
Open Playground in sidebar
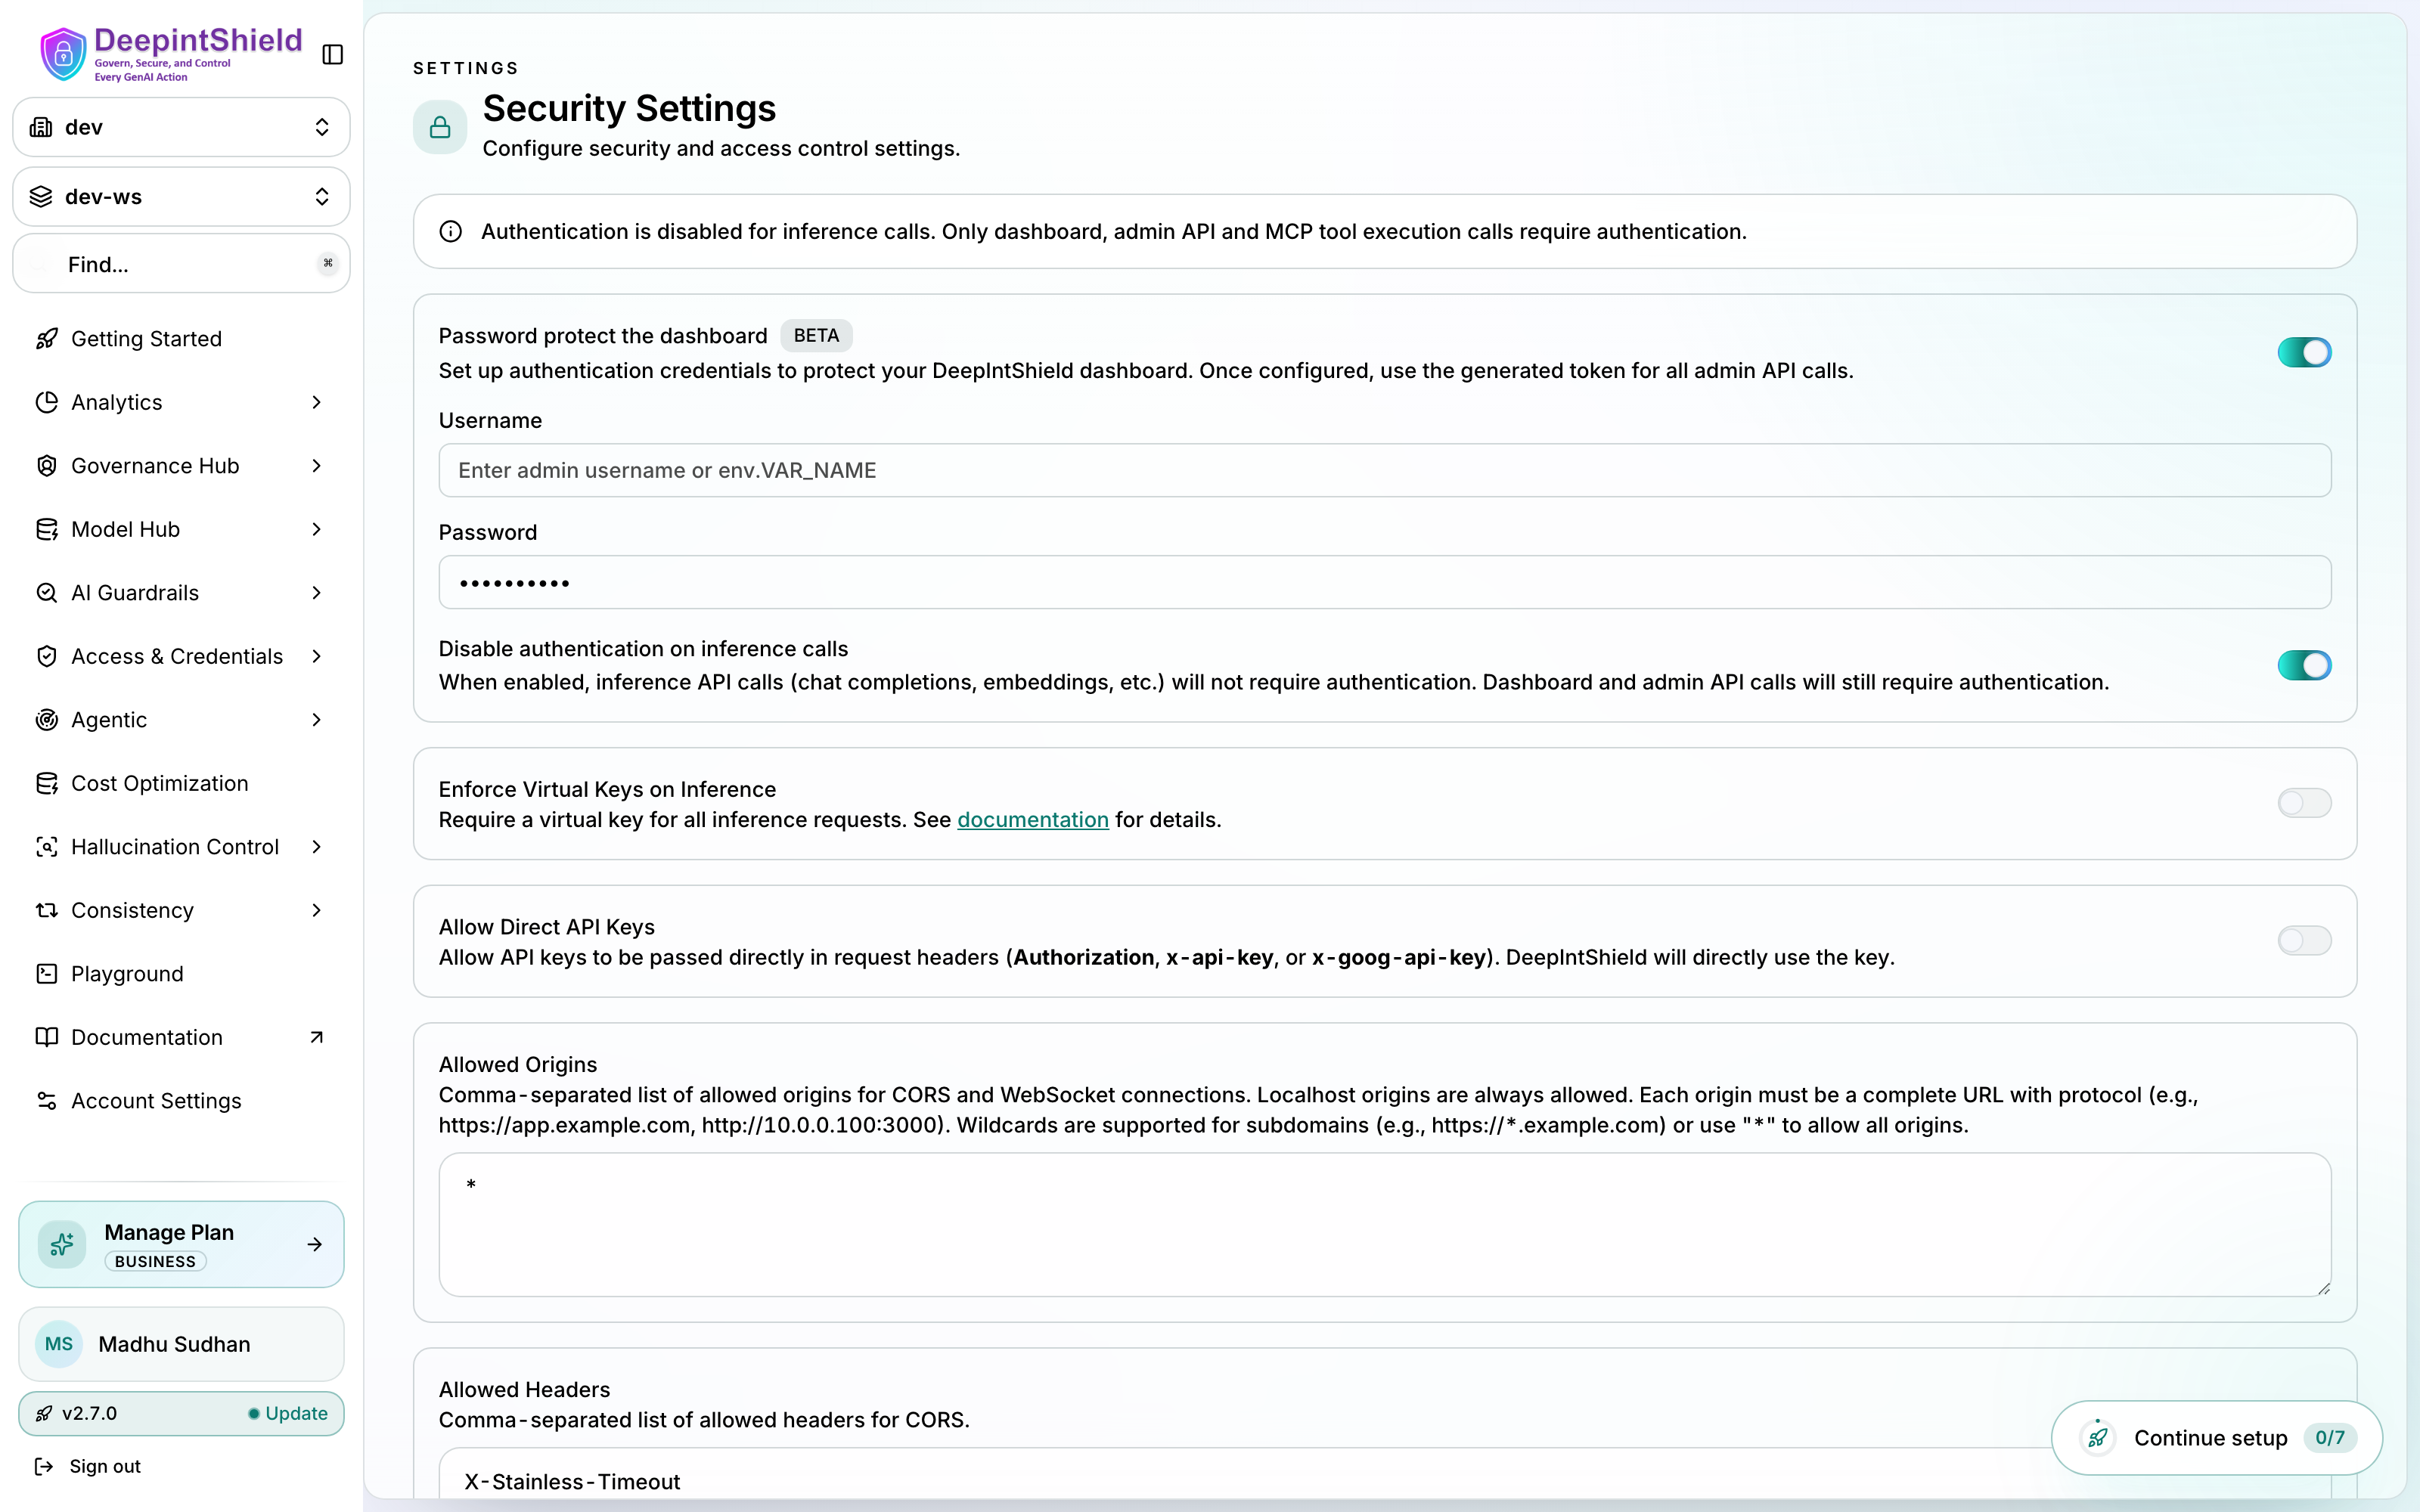coord(181,974)
